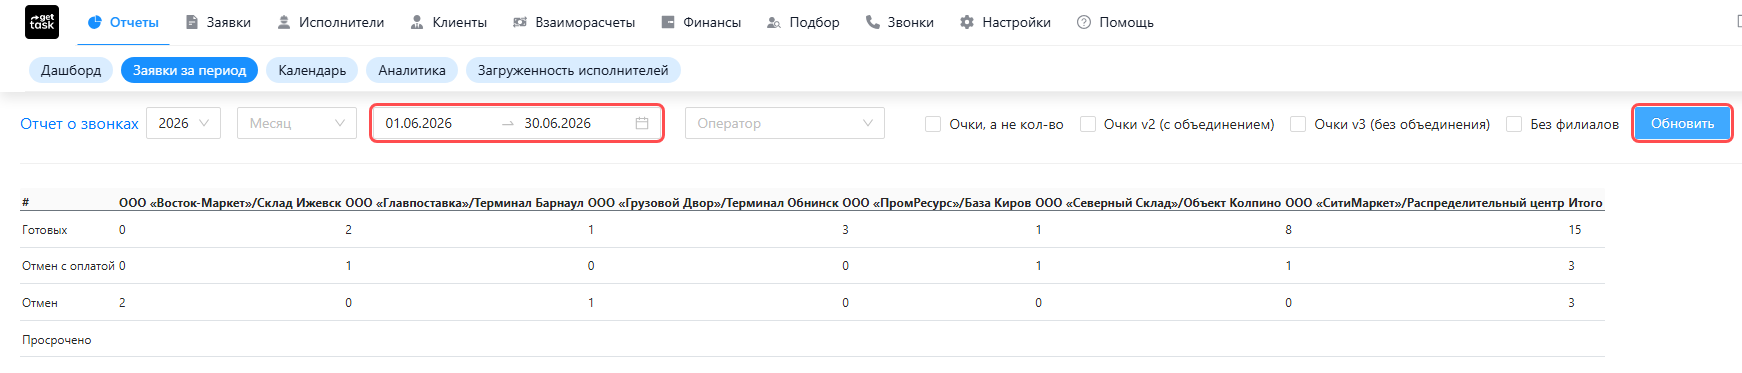This screenshot has width=1742, height=373.
Task: Click the get task logo
Action: (42, 22)
